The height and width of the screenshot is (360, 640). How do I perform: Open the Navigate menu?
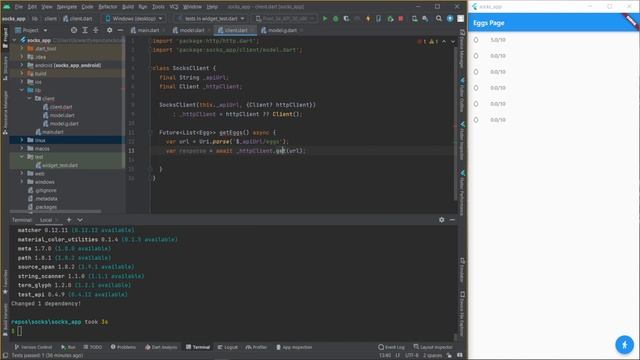(x=67, y=7)
